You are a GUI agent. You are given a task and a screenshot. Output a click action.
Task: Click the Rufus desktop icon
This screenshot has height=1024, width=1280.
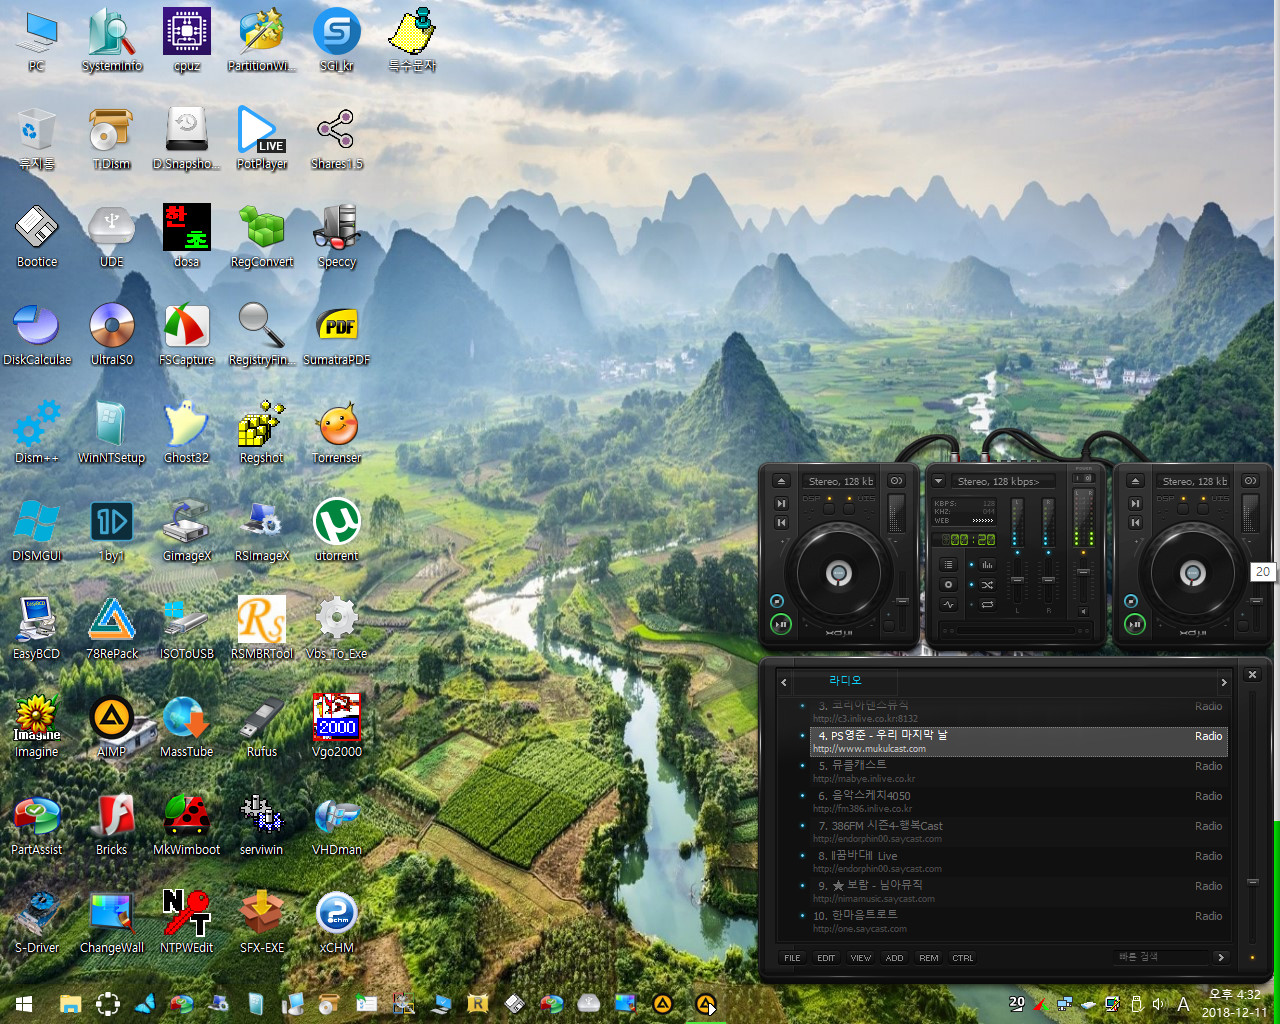pyautogui.click(x=261, y=727)
